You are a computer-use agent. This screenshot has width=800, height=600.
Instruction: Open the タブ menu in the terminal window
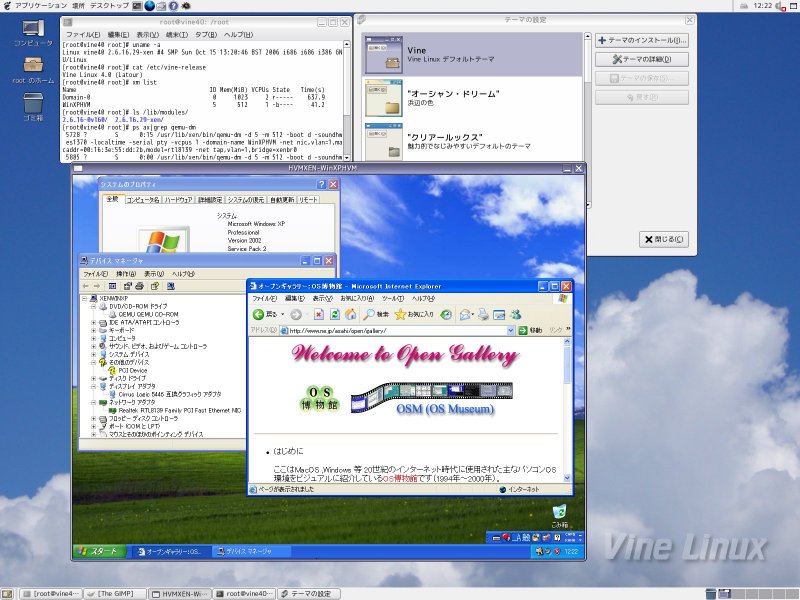tap(206, 35)
